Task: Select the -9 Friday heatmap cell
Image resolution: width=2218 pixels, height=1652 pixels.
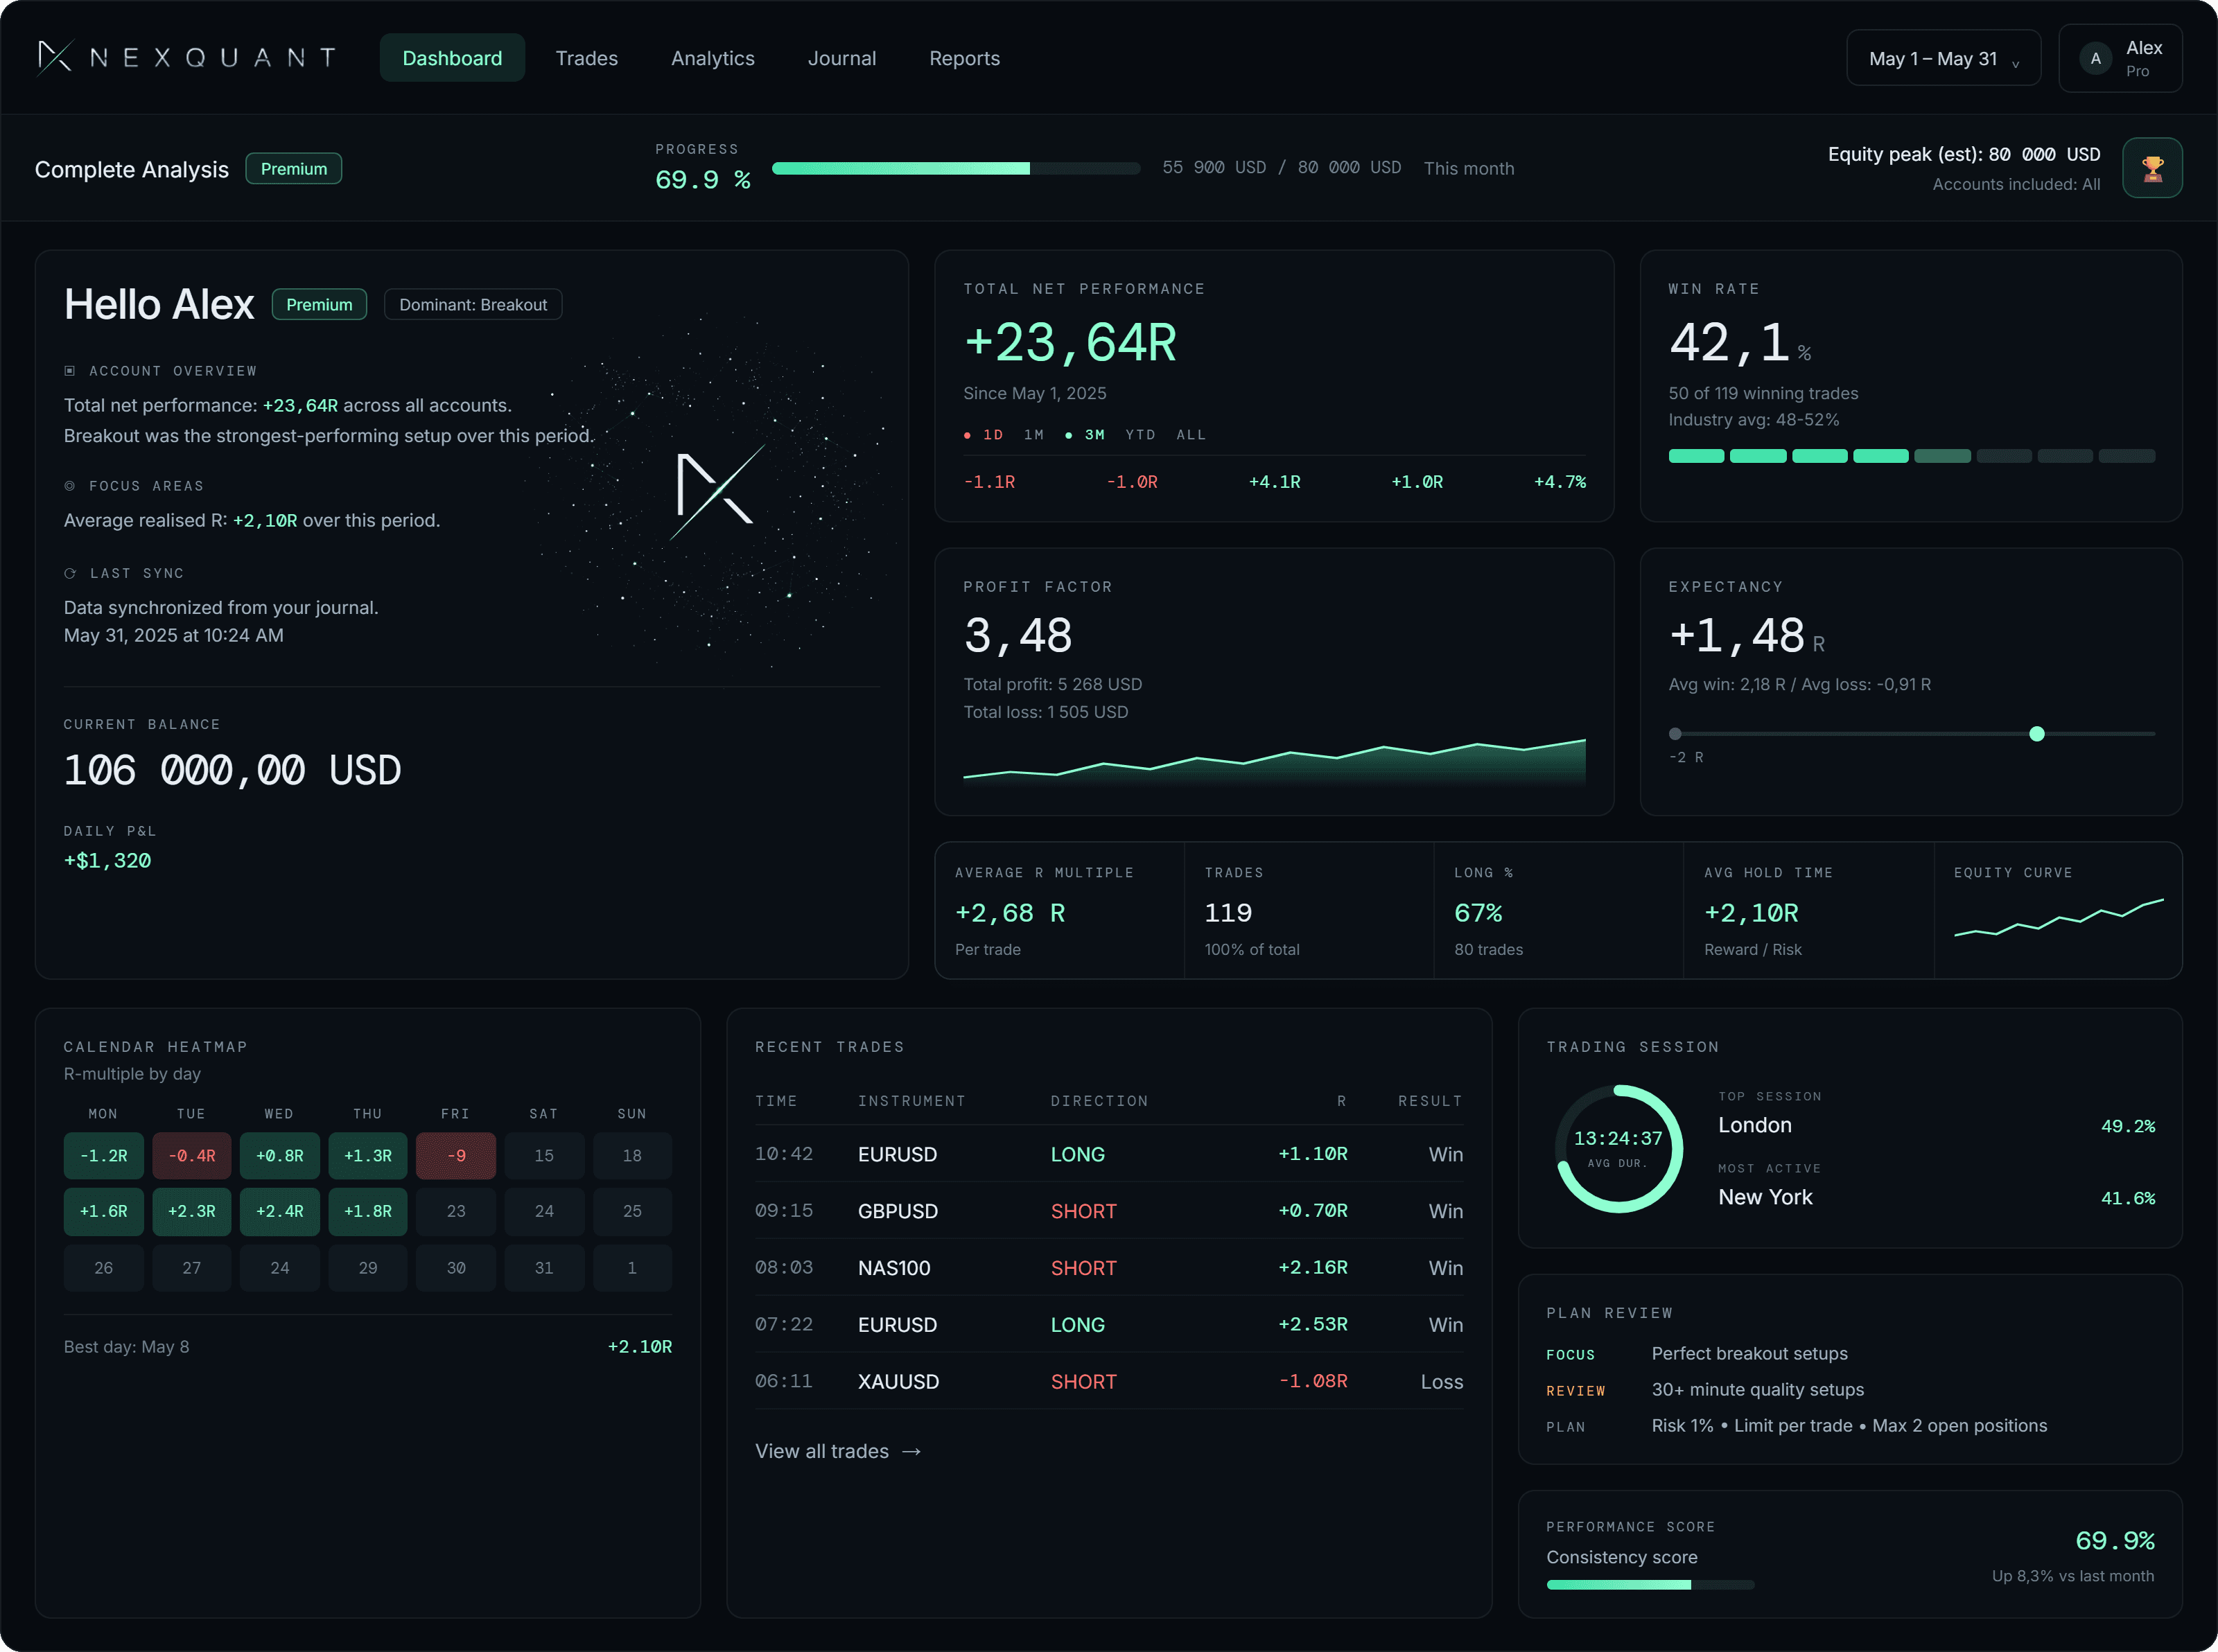Action: (456, 1155)
